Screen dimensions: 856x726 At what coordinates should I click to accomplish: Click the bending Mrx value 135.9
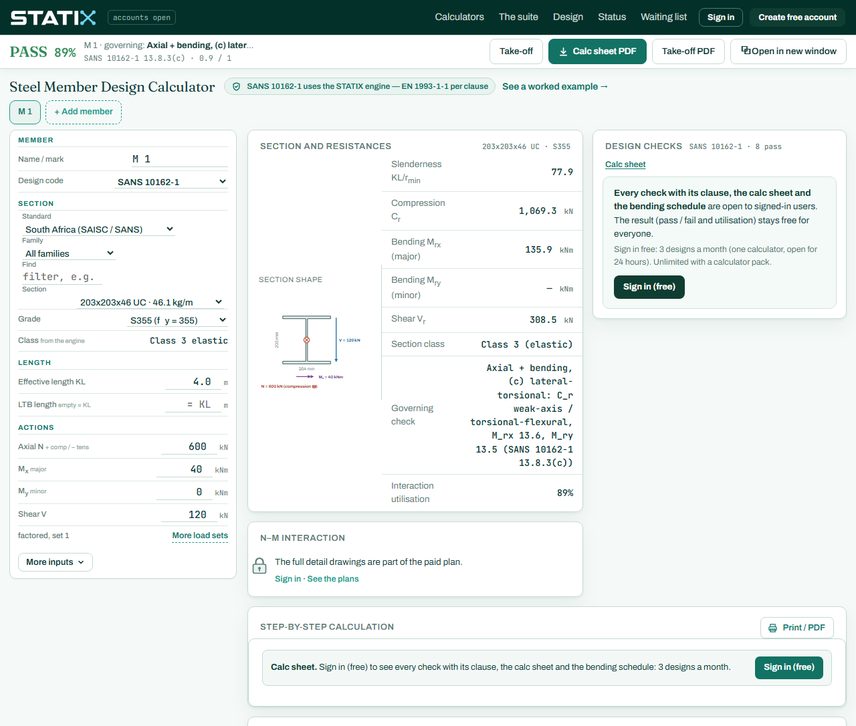(538, 249)
